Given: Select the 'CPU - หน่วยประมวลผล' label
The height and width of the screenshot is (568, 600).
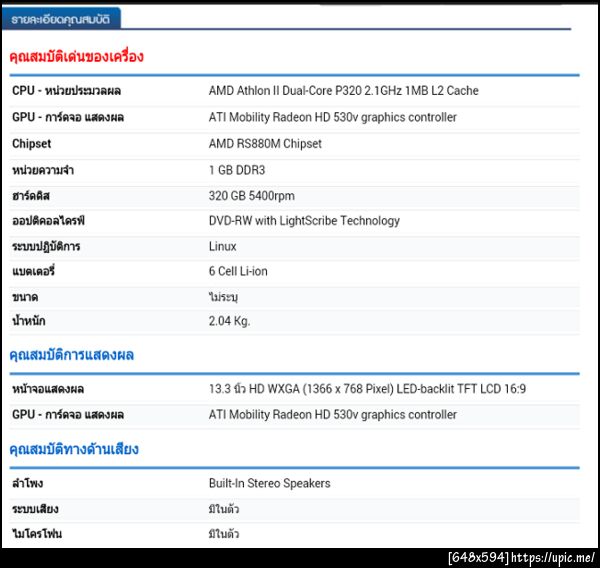Looking at the screenshot, I should pyautogui.click(x=66, y=91).
